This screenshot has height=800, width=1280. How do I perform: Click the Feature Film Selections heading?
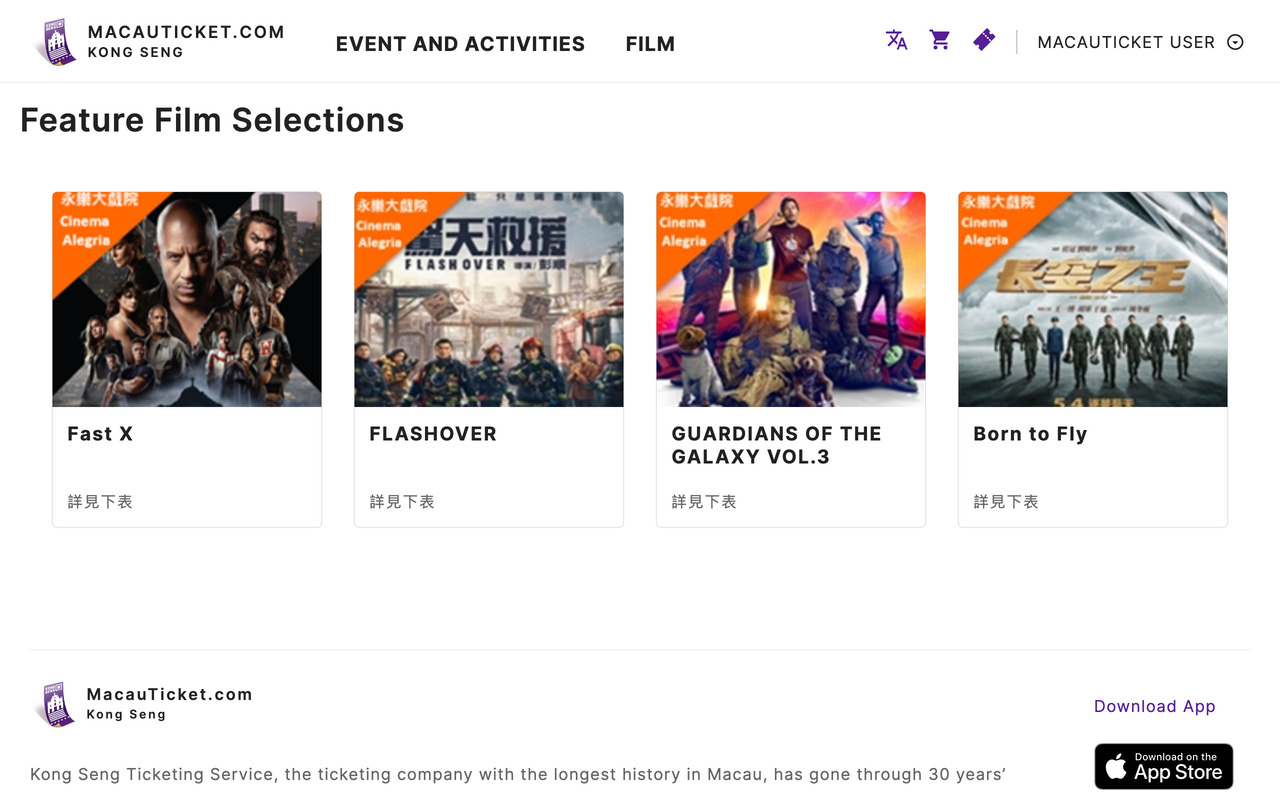tap(212, 120)
